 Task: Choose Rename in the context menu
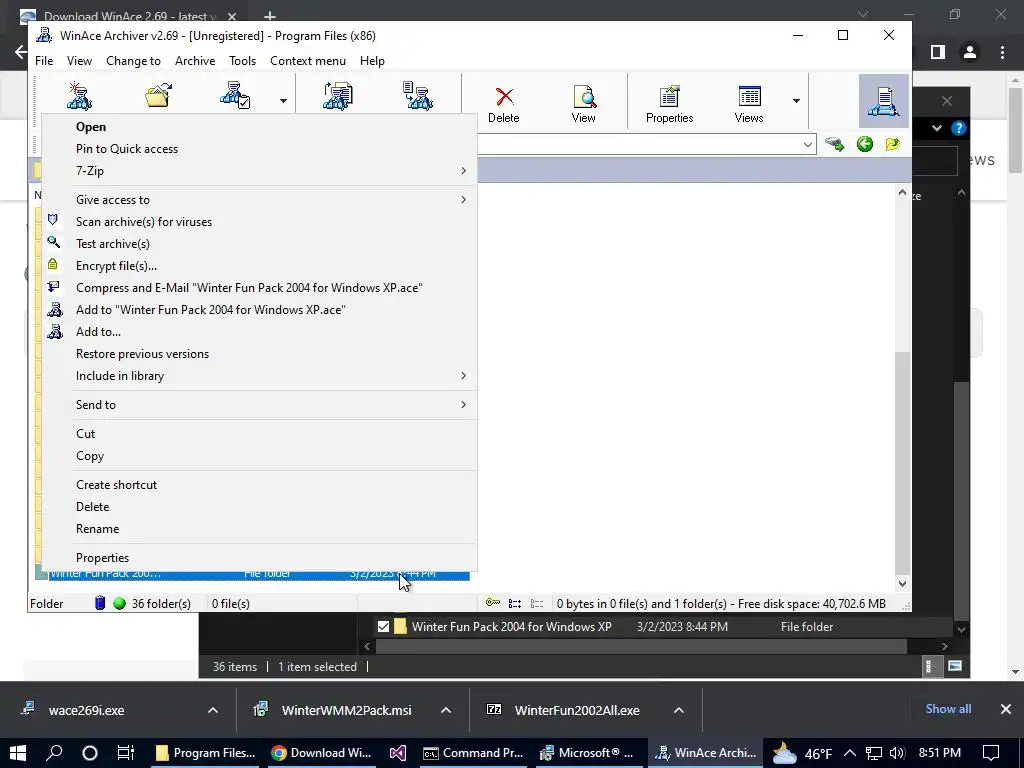(x=259, y=530)
